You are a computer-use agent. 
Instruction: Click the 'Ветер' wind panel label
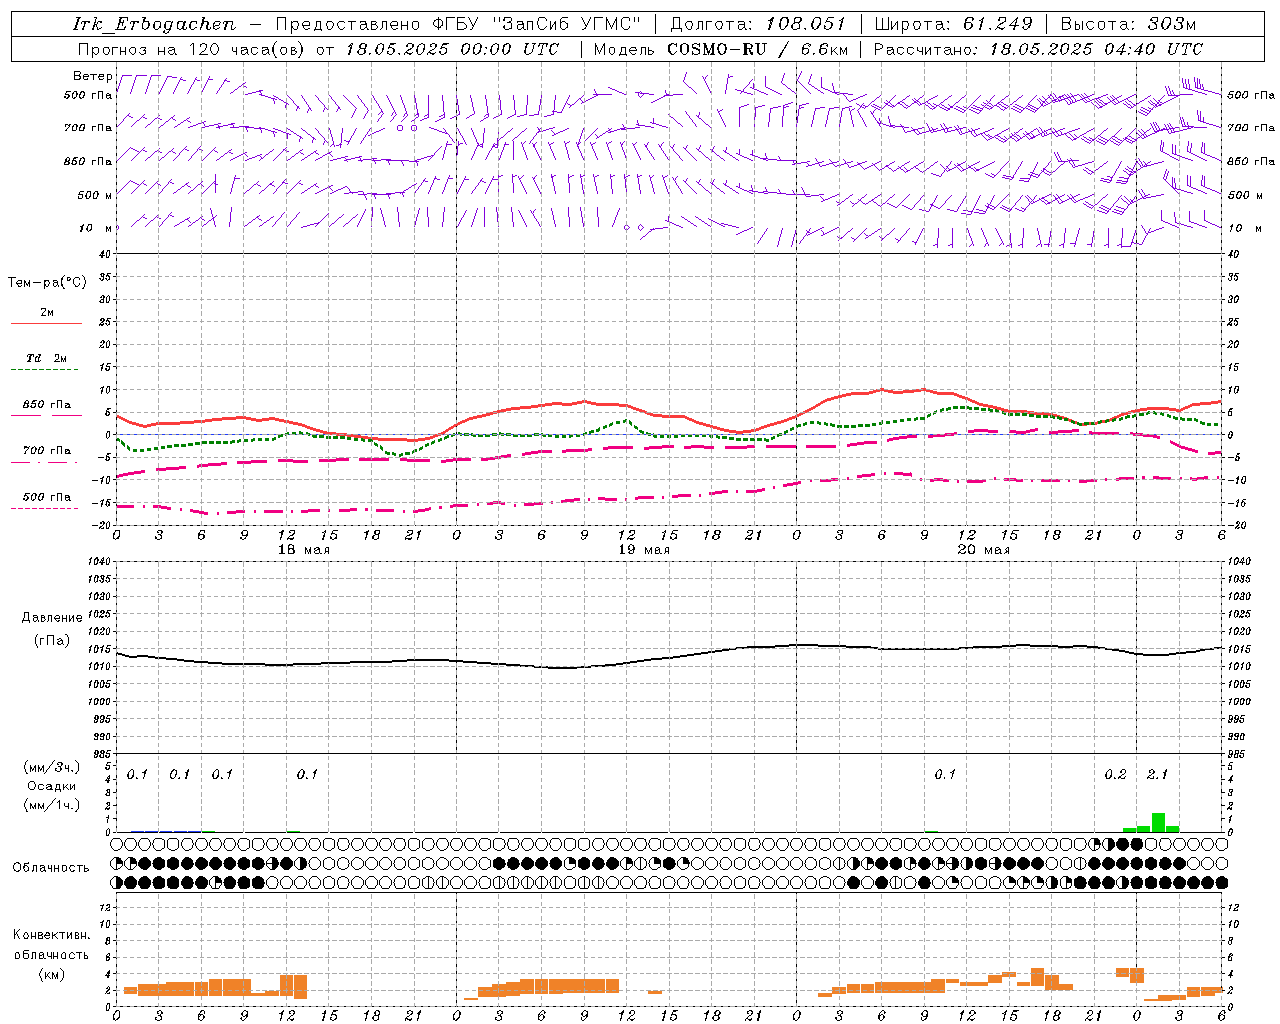[x=92, y=76]
